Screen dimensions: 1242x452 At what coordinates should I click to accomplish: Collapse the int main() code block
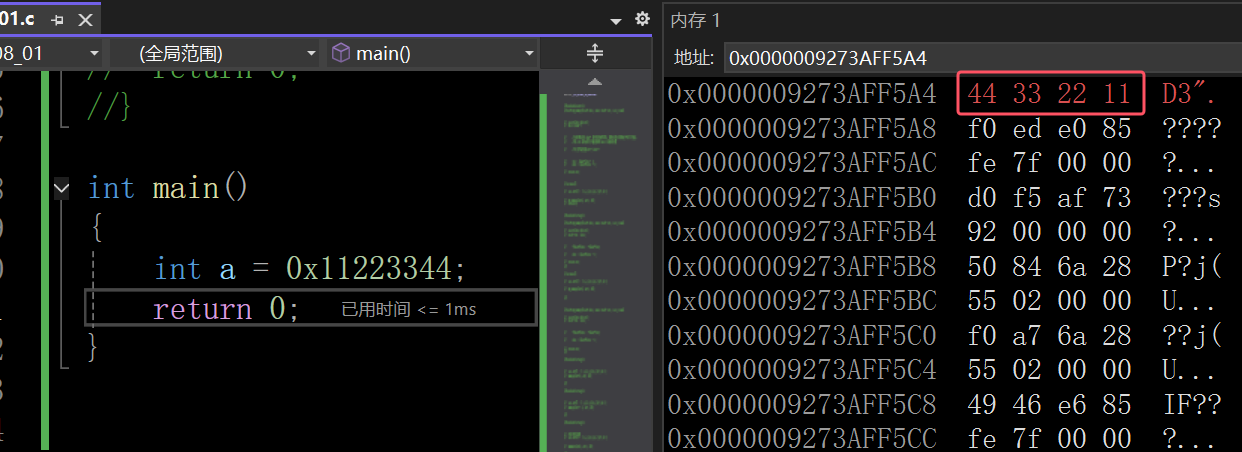(62, 188)
